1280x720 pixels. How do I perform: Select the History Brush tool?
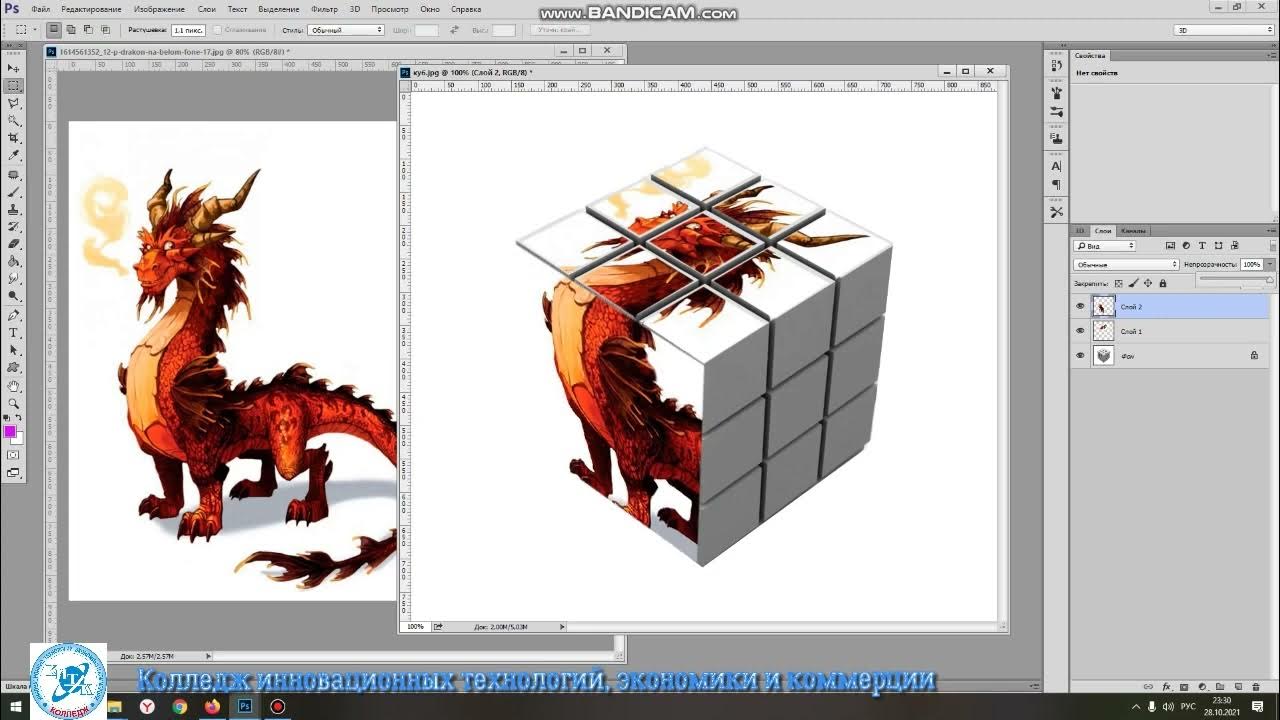pos(15,227)
